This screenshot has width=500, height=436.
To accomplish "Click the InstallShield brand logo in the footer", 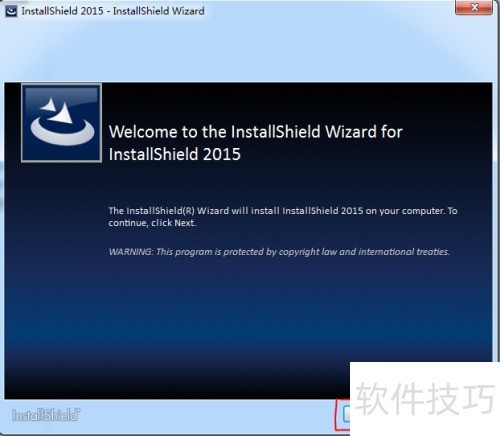I will coord(46,415).
